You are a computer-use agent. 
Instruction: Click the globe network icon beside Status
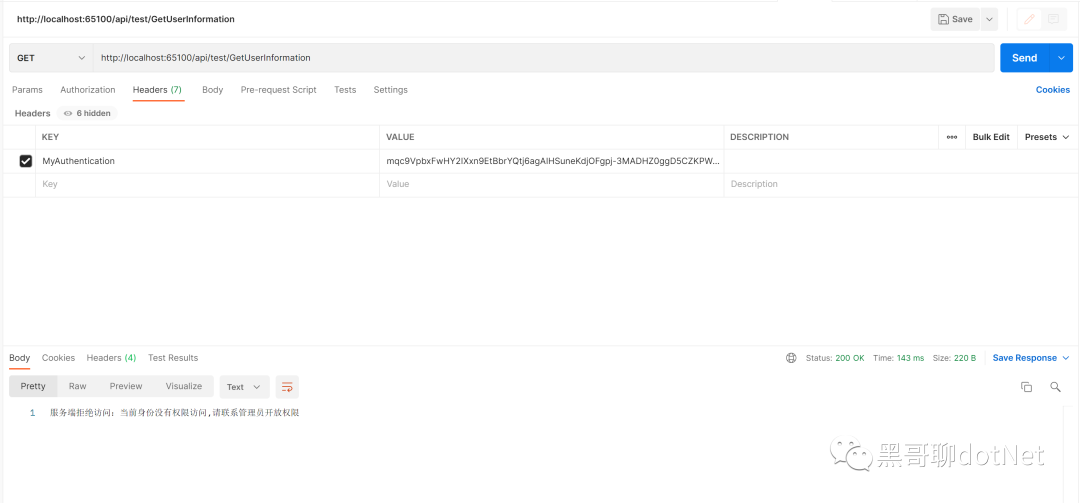coord(791,358)
